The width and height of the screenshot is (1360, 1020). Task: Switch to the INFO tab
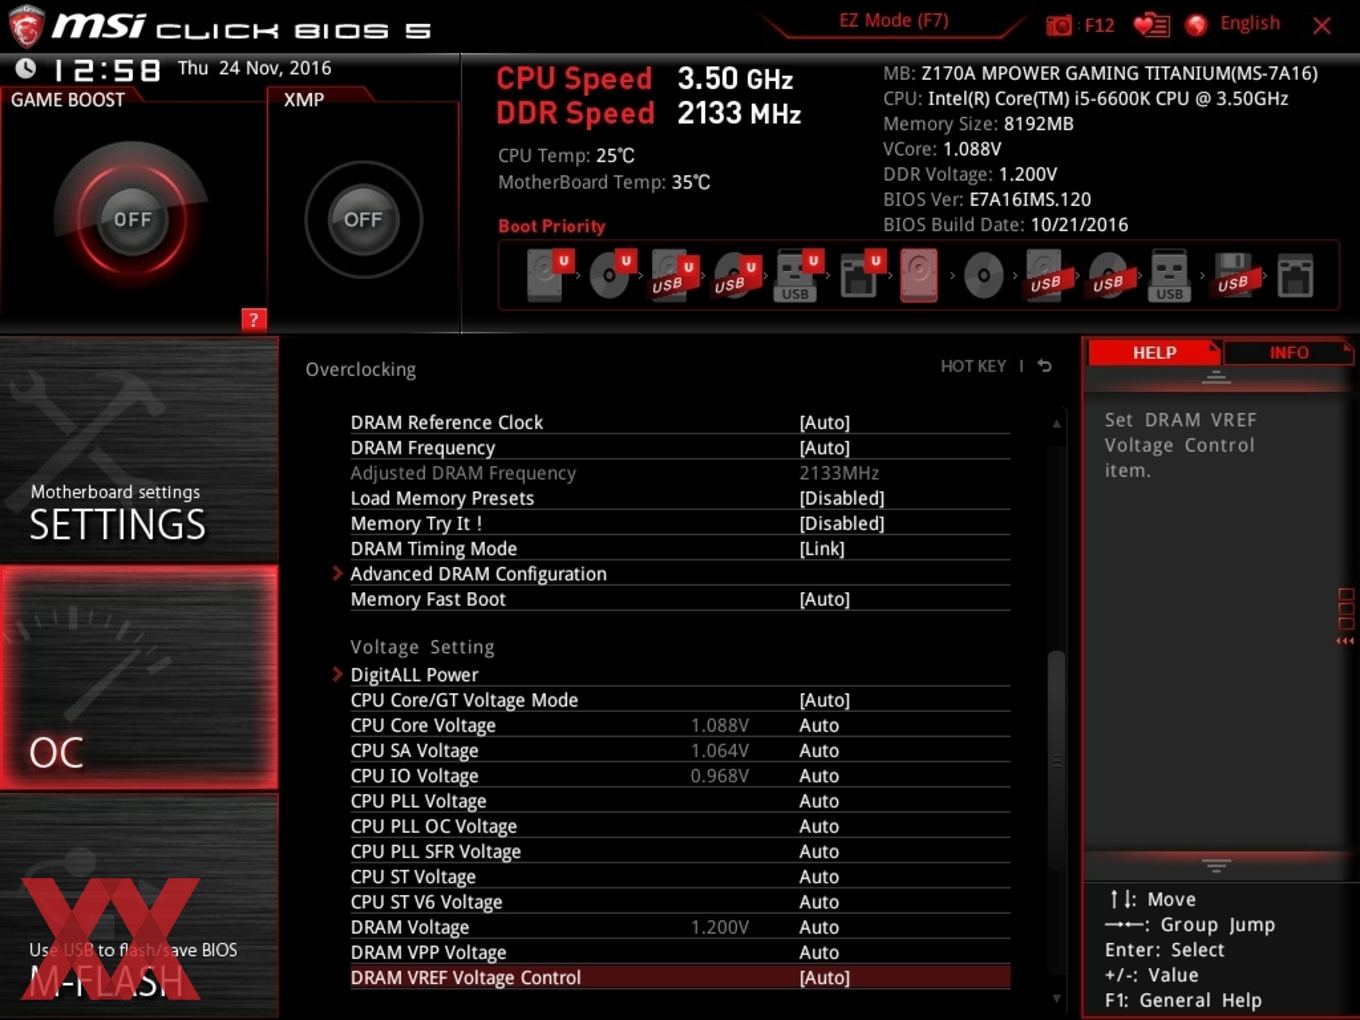[1288, 353]
